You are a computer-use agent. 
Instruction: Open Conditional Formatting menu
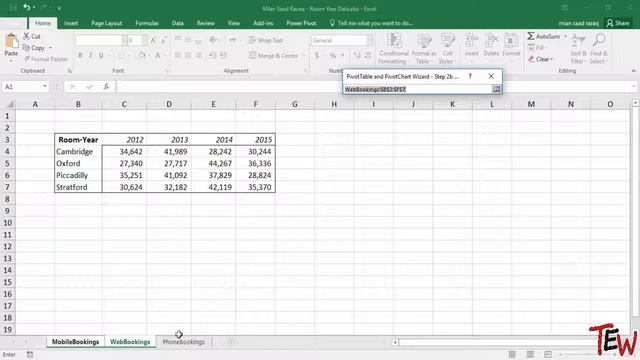(x=393, y=49)
